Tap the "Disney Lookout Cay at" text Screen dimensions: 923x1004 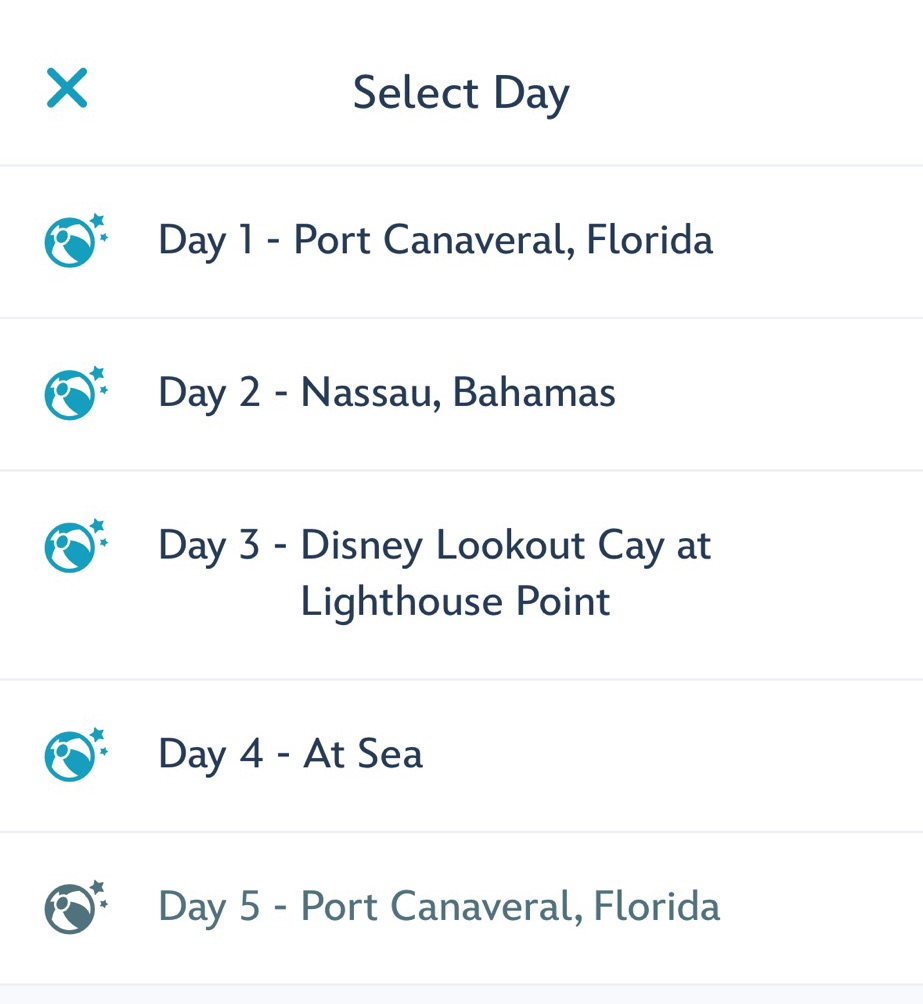click(506, 546)
